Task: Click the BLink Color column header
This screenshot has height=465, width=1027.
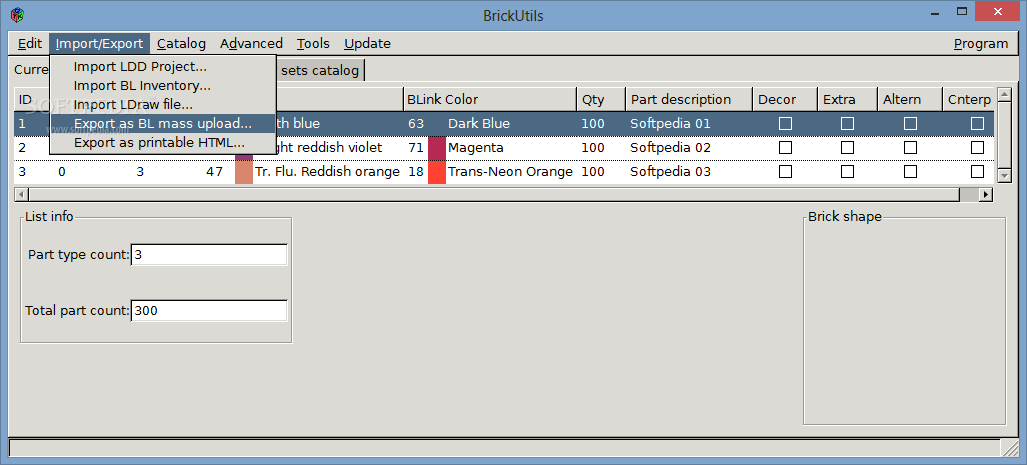Action: (x=489, y=100)
